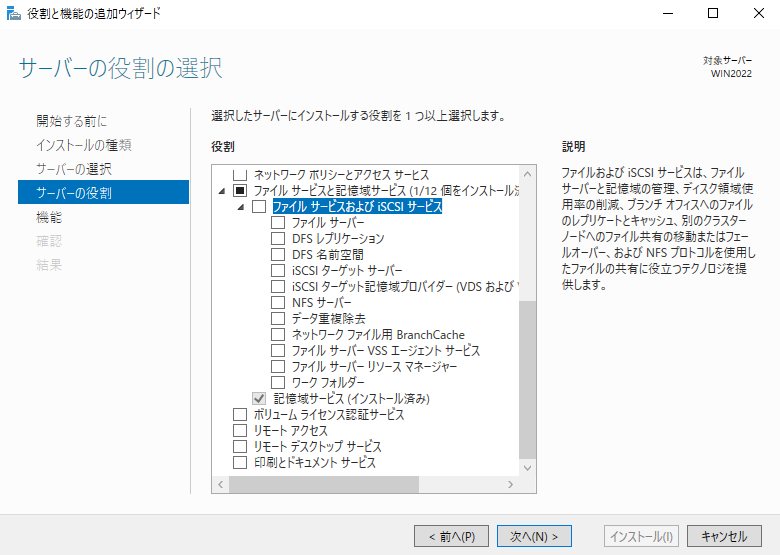Tick the iSCSI ターゲット サーバー checkbox

coord(278,271)
